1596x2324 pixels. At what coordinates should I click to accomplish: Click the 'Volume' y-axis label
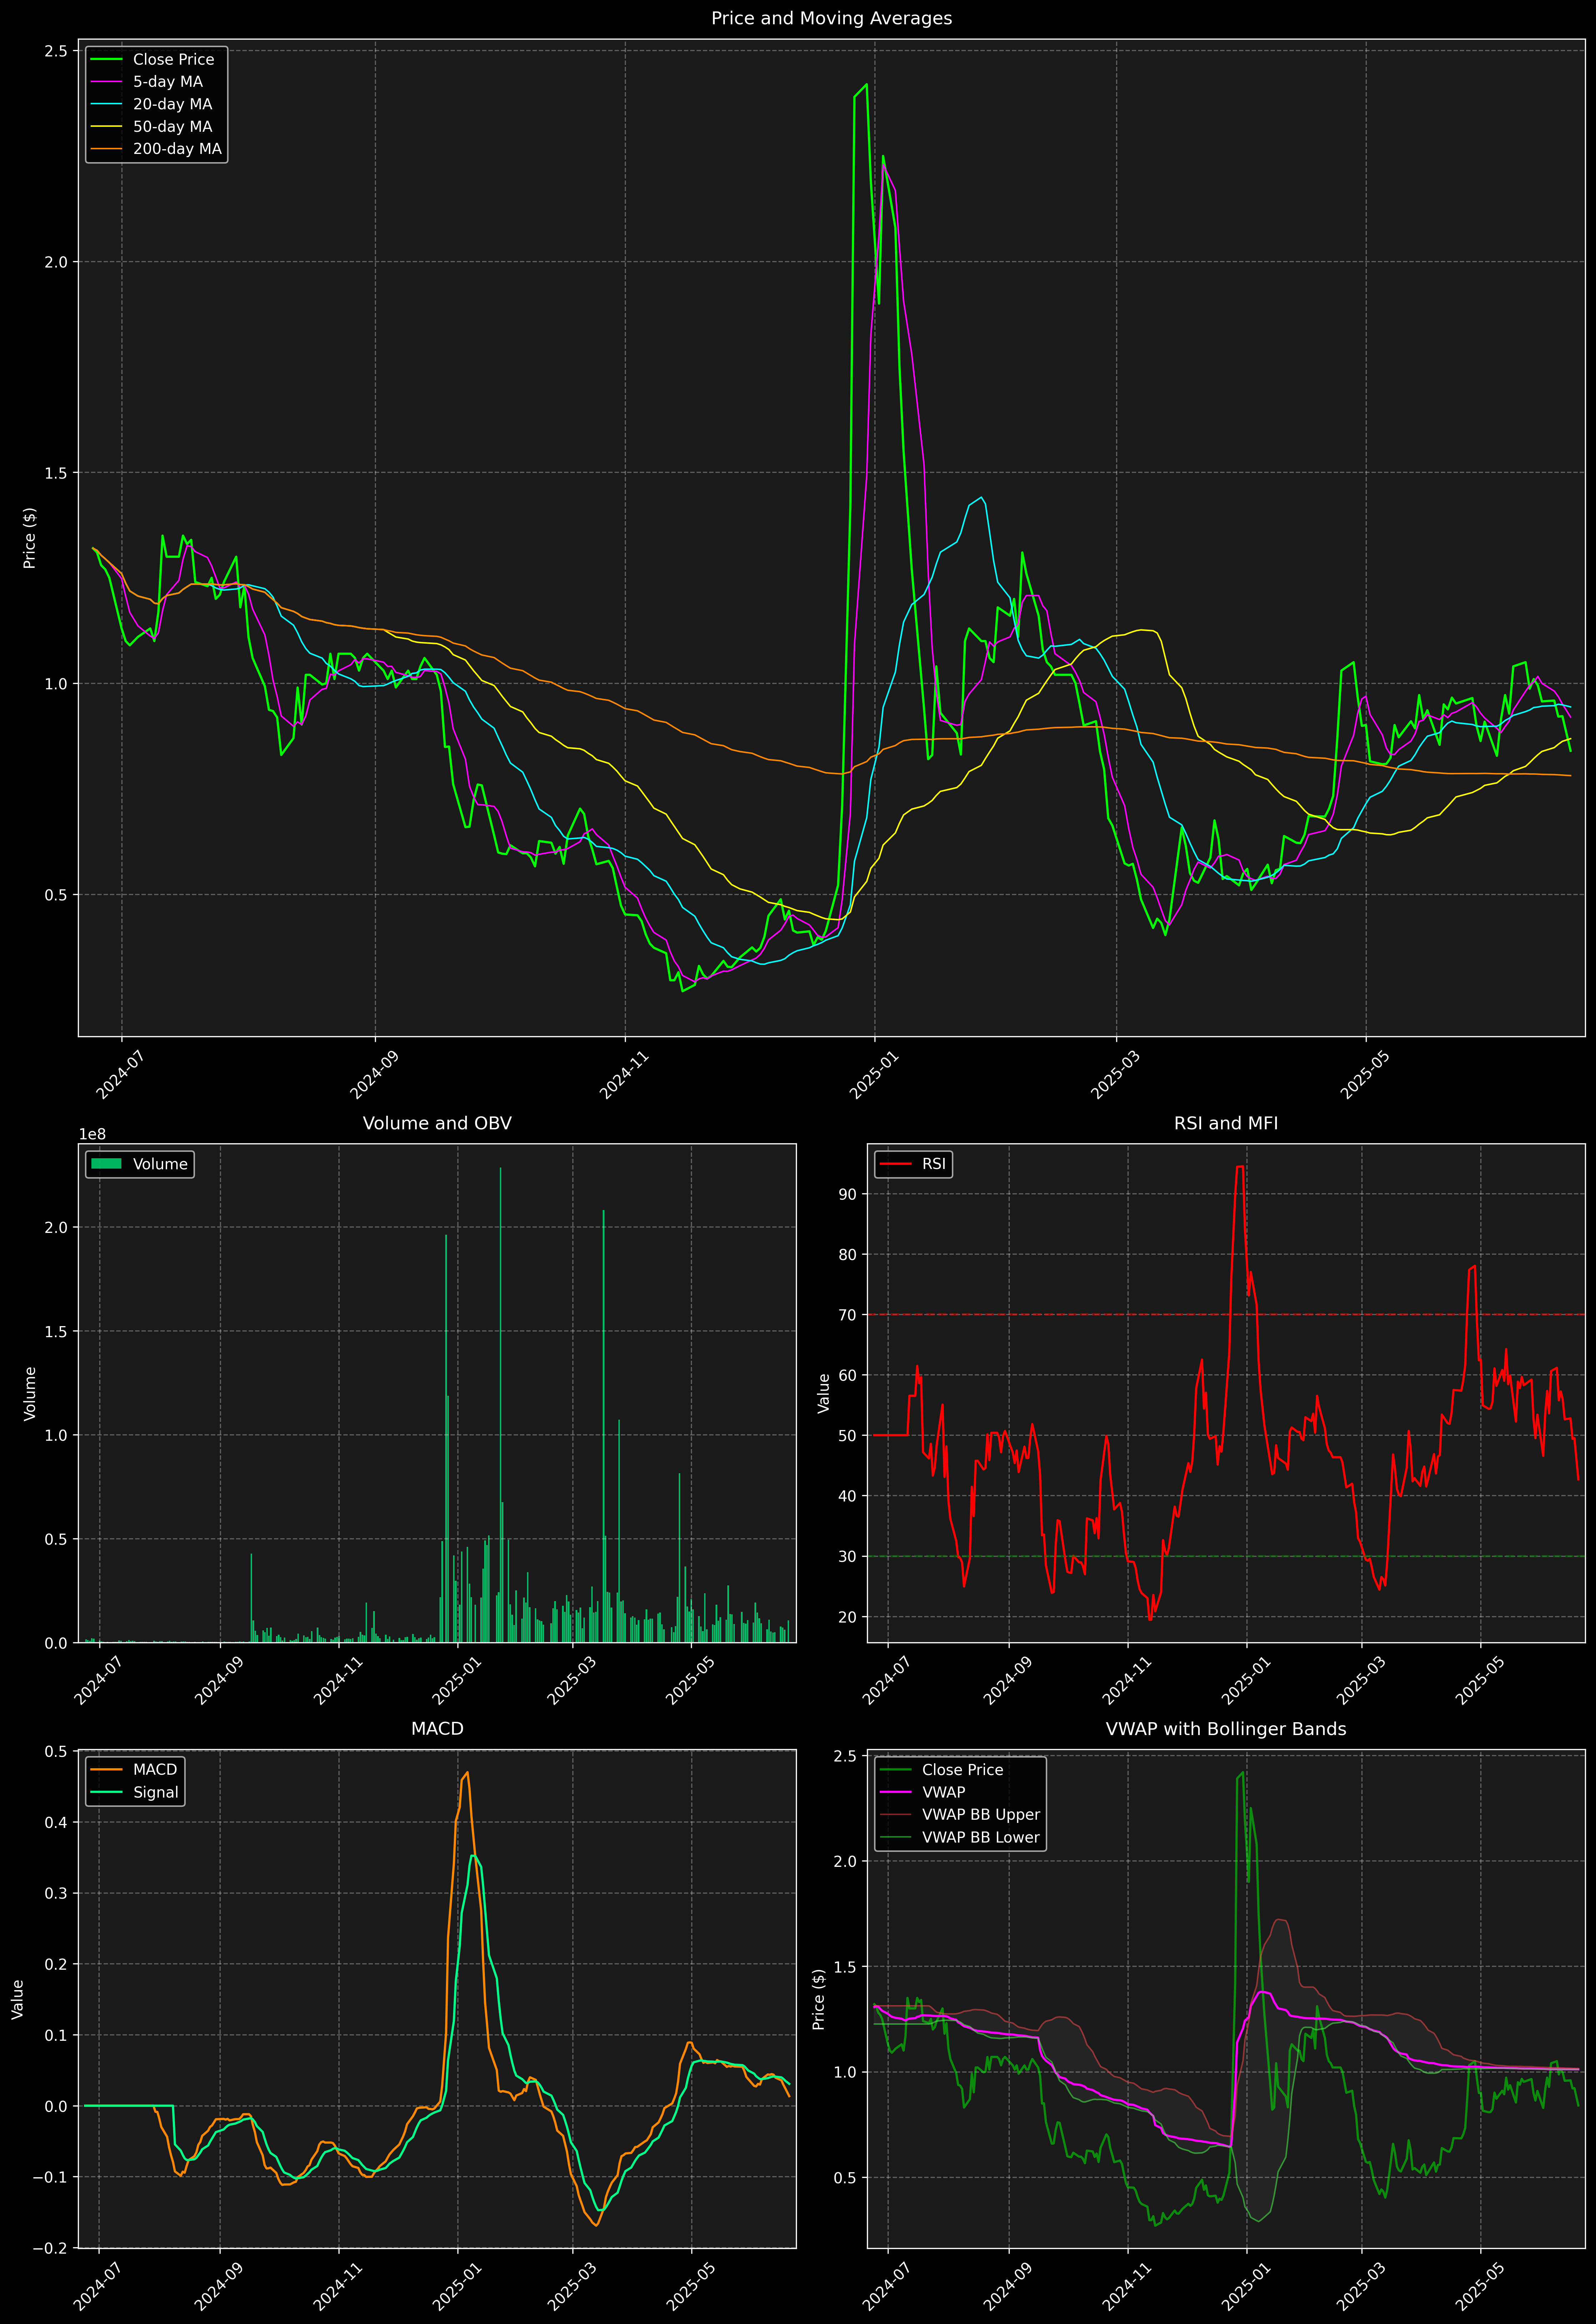click(x=30, y=1393)
